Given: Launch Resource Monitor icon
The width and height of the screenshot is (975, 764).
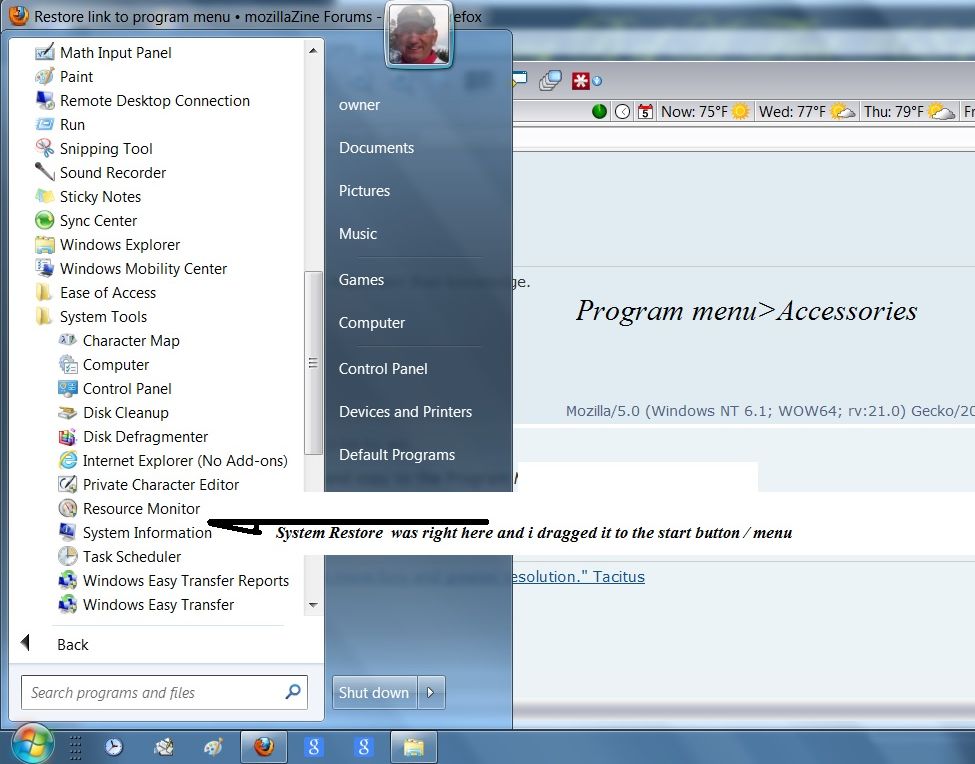Looking at the screenshot, I should (x=68, y=509).
